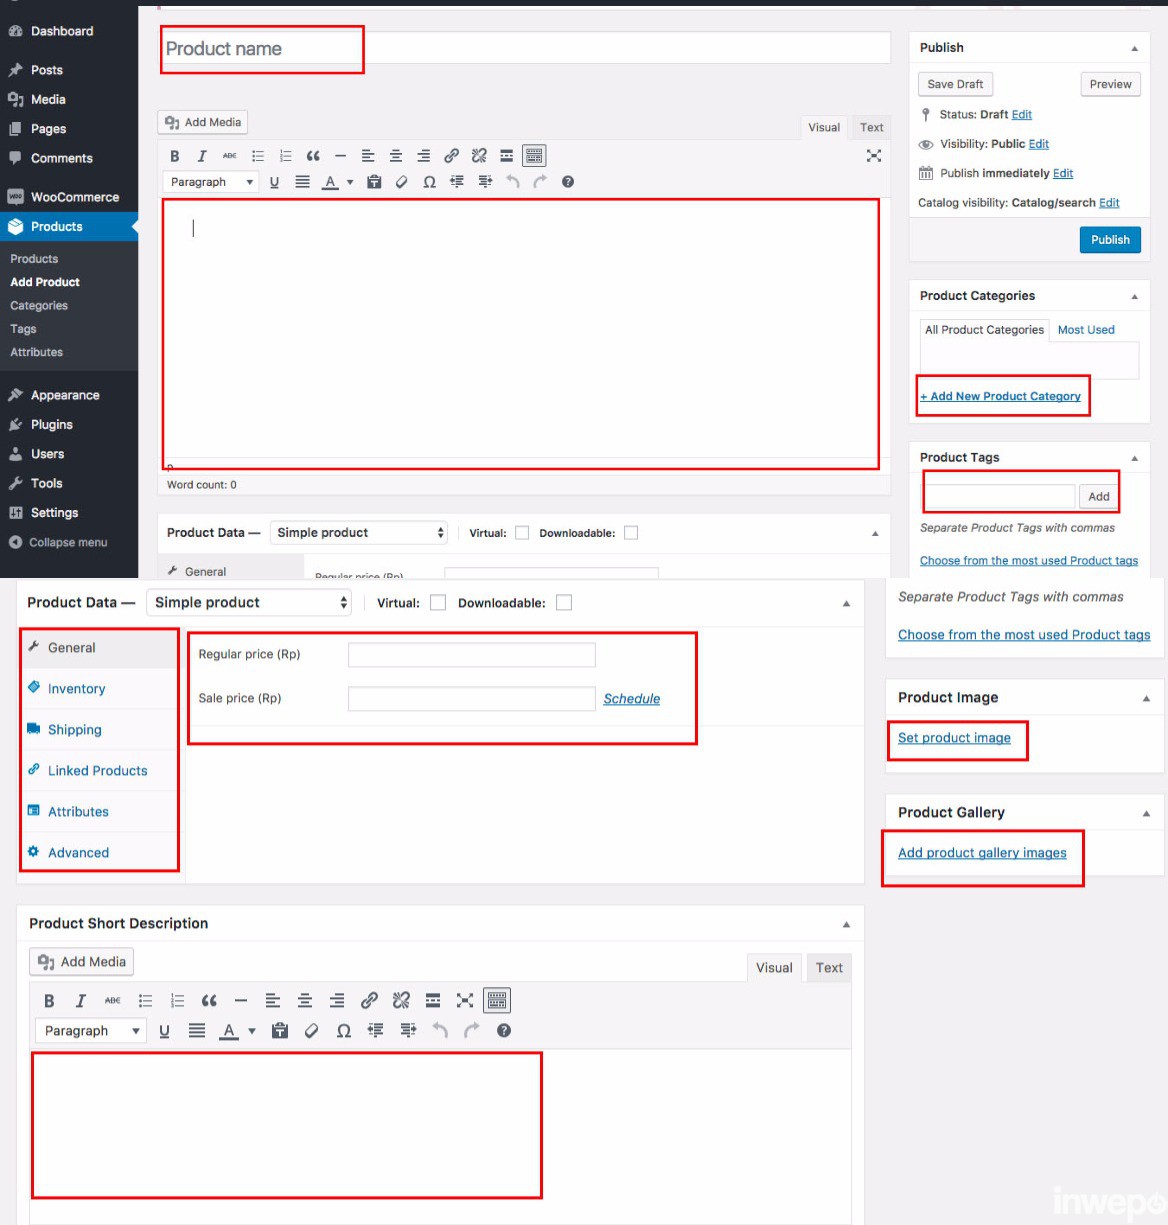Check the Downloadable option
This screenshot has height=1225, width=1168.
[x=631, y=532]
